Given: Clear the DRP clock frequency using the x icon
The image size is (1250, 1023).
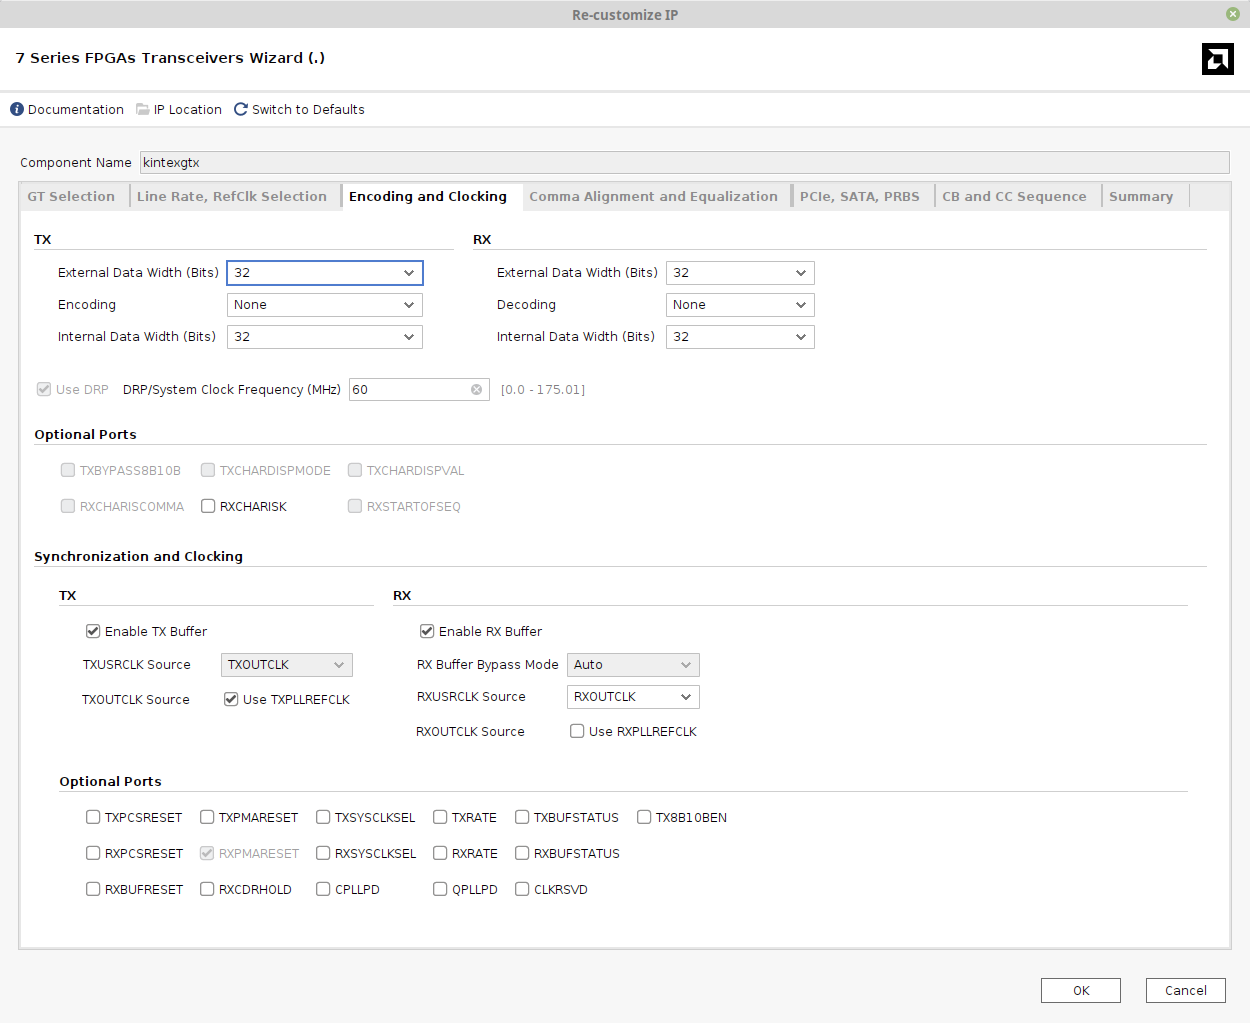Looking at the screenshot, I should pyautogui.click(x=476, y=389).
